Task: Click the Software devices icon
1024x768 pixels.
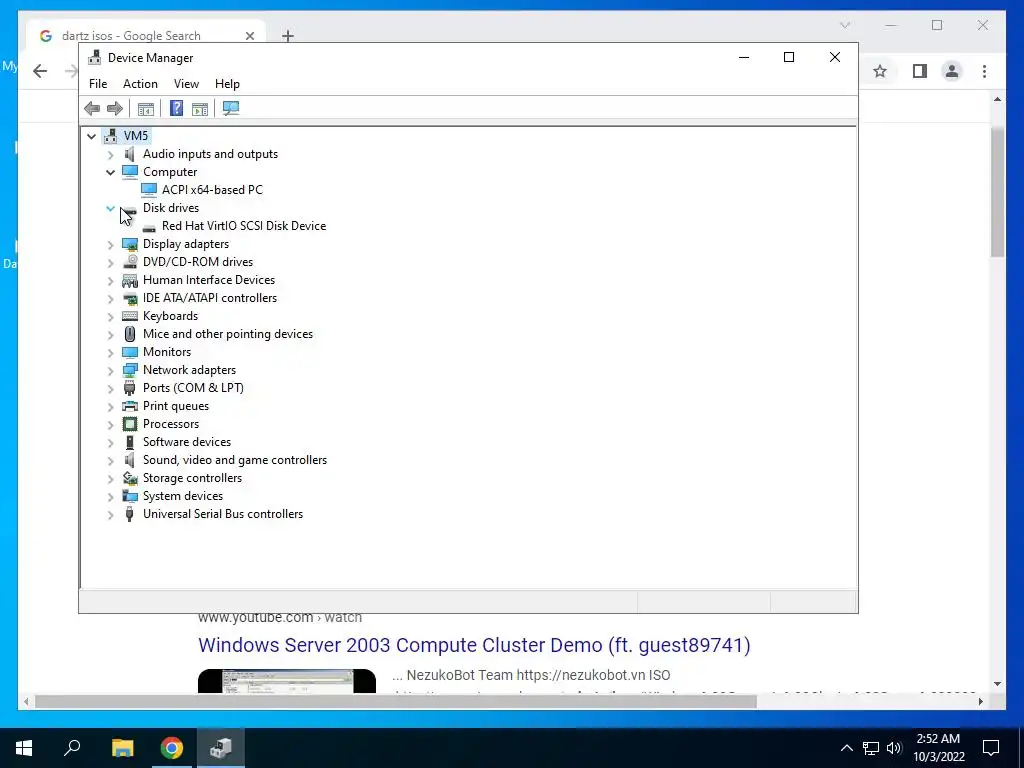Action: point(130,442)
